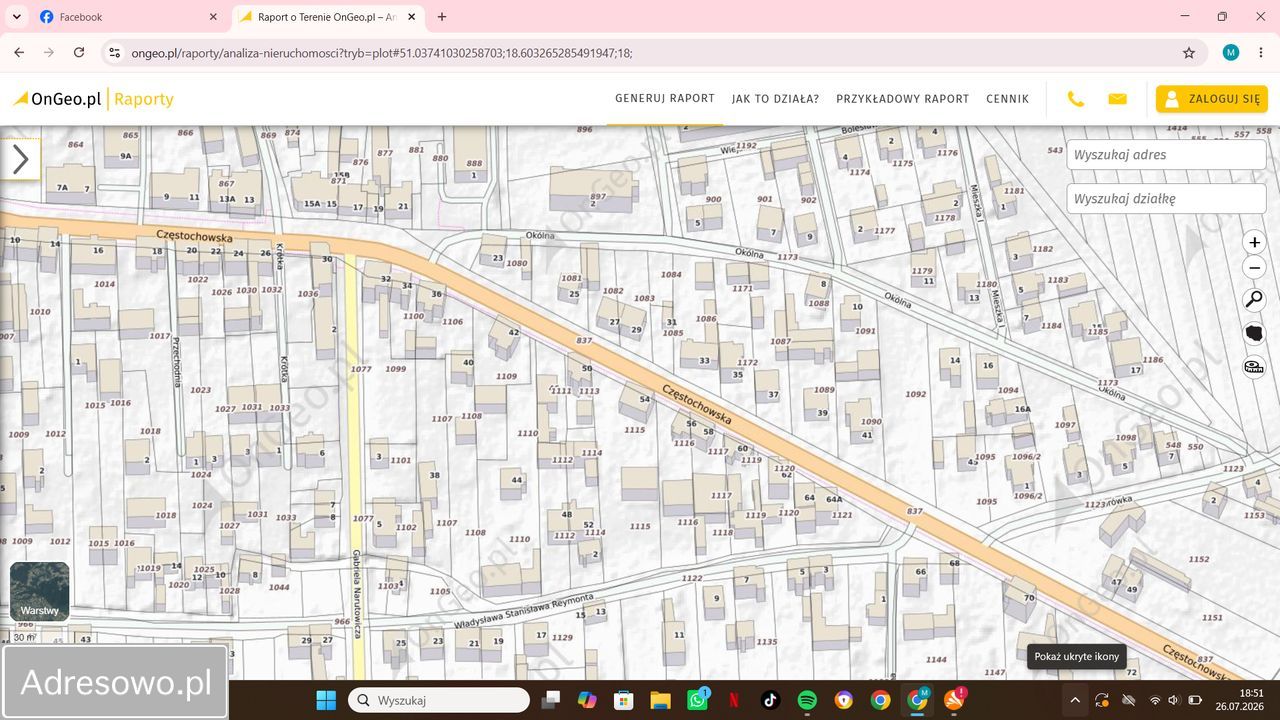Zoom in the map with plus button

pos(1254,242)
